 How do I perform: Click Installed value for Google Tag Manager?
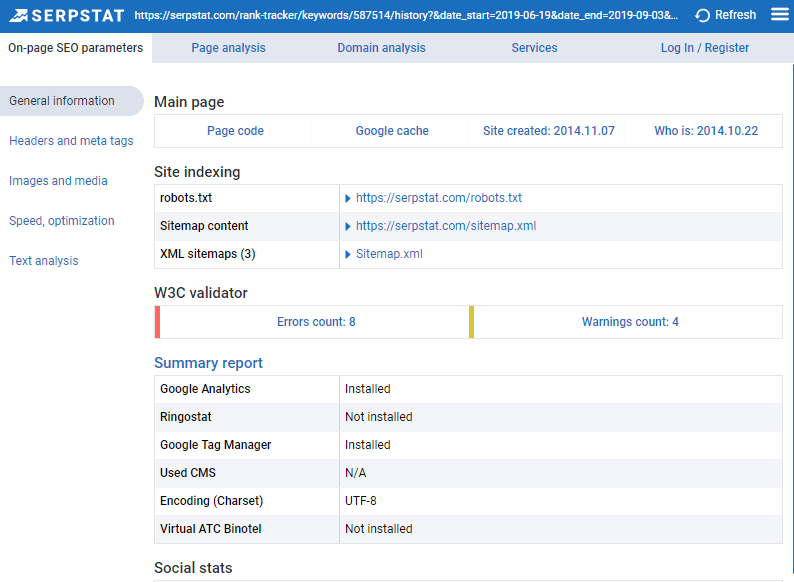[x=368, y=445]
